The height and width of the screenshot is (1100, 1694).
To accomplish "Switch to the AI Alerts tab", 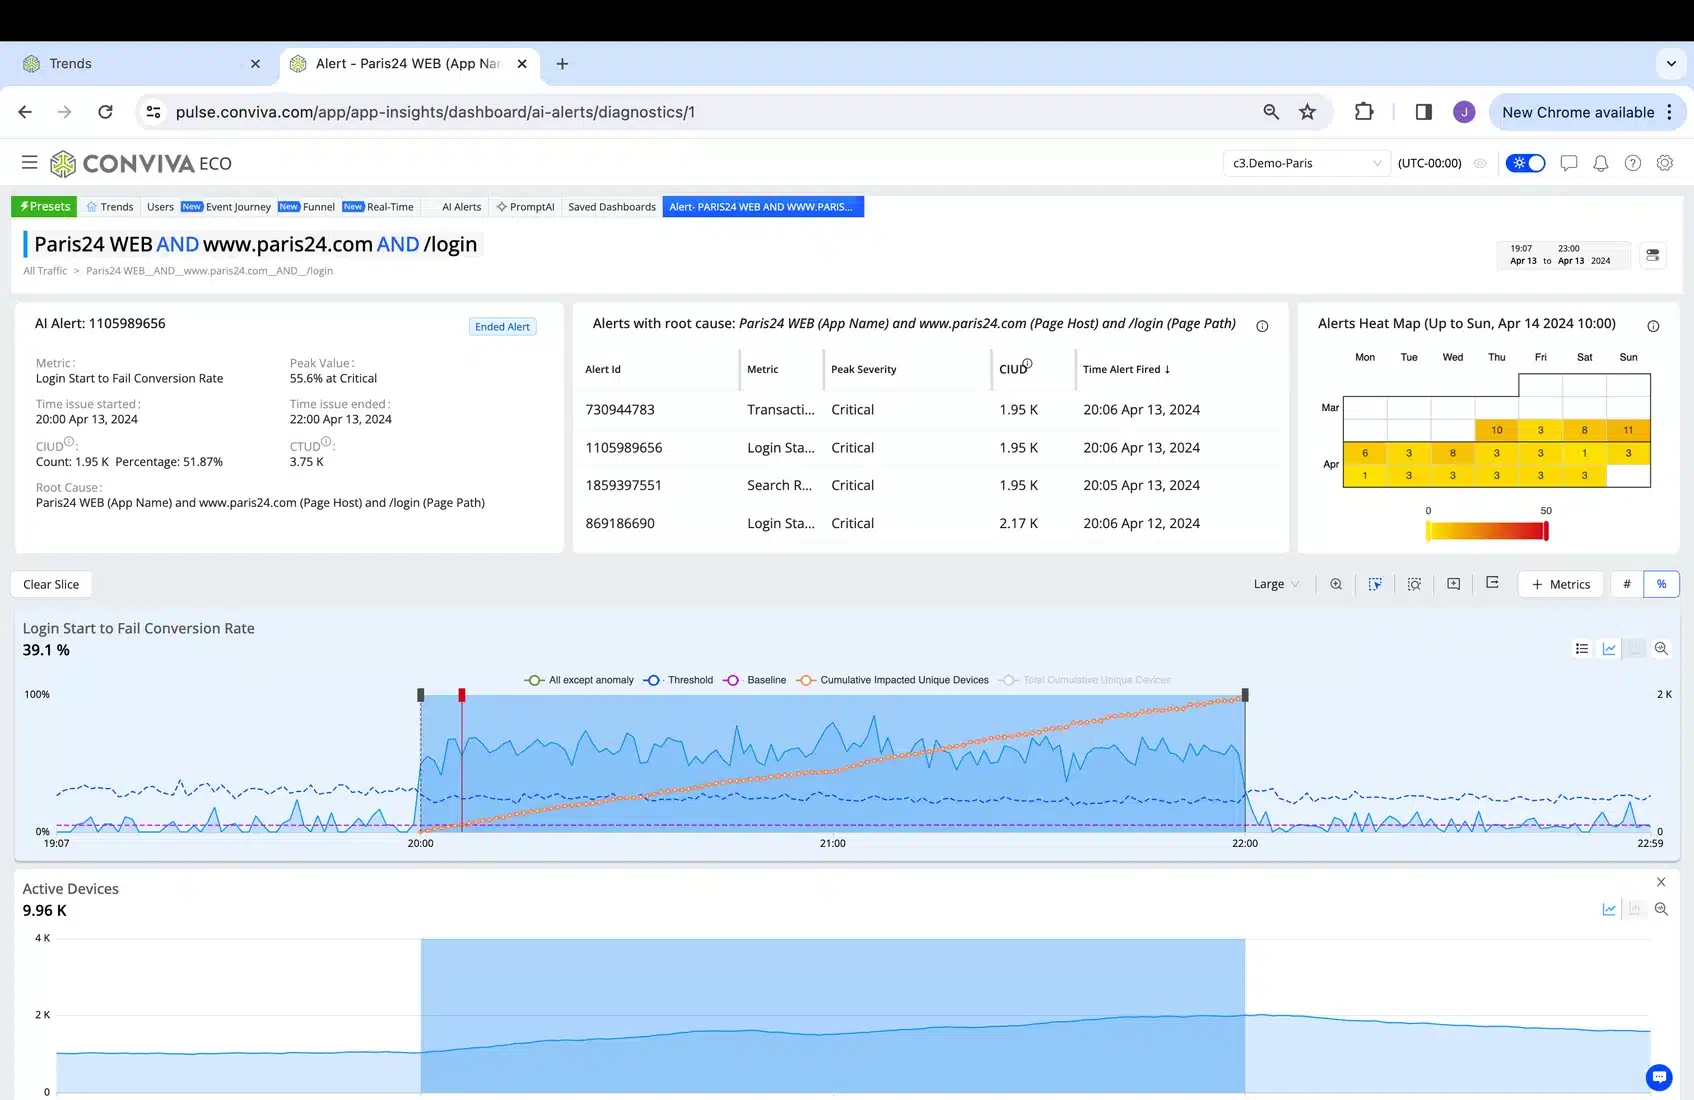I will (461, 207).
